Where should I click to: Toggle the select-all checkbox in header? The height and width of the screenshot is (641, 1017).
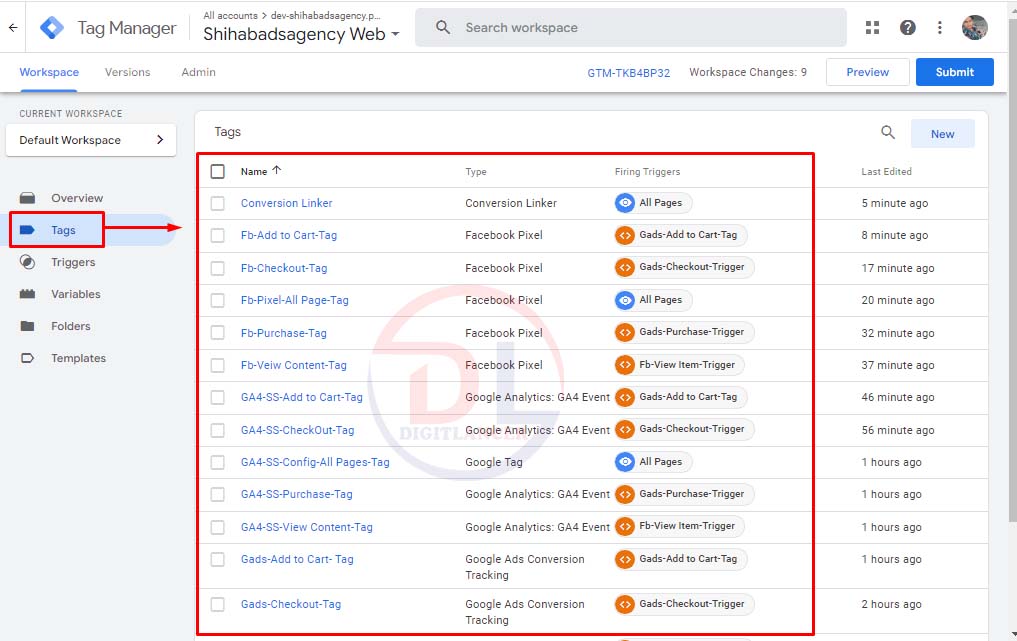tap(218, 171)
